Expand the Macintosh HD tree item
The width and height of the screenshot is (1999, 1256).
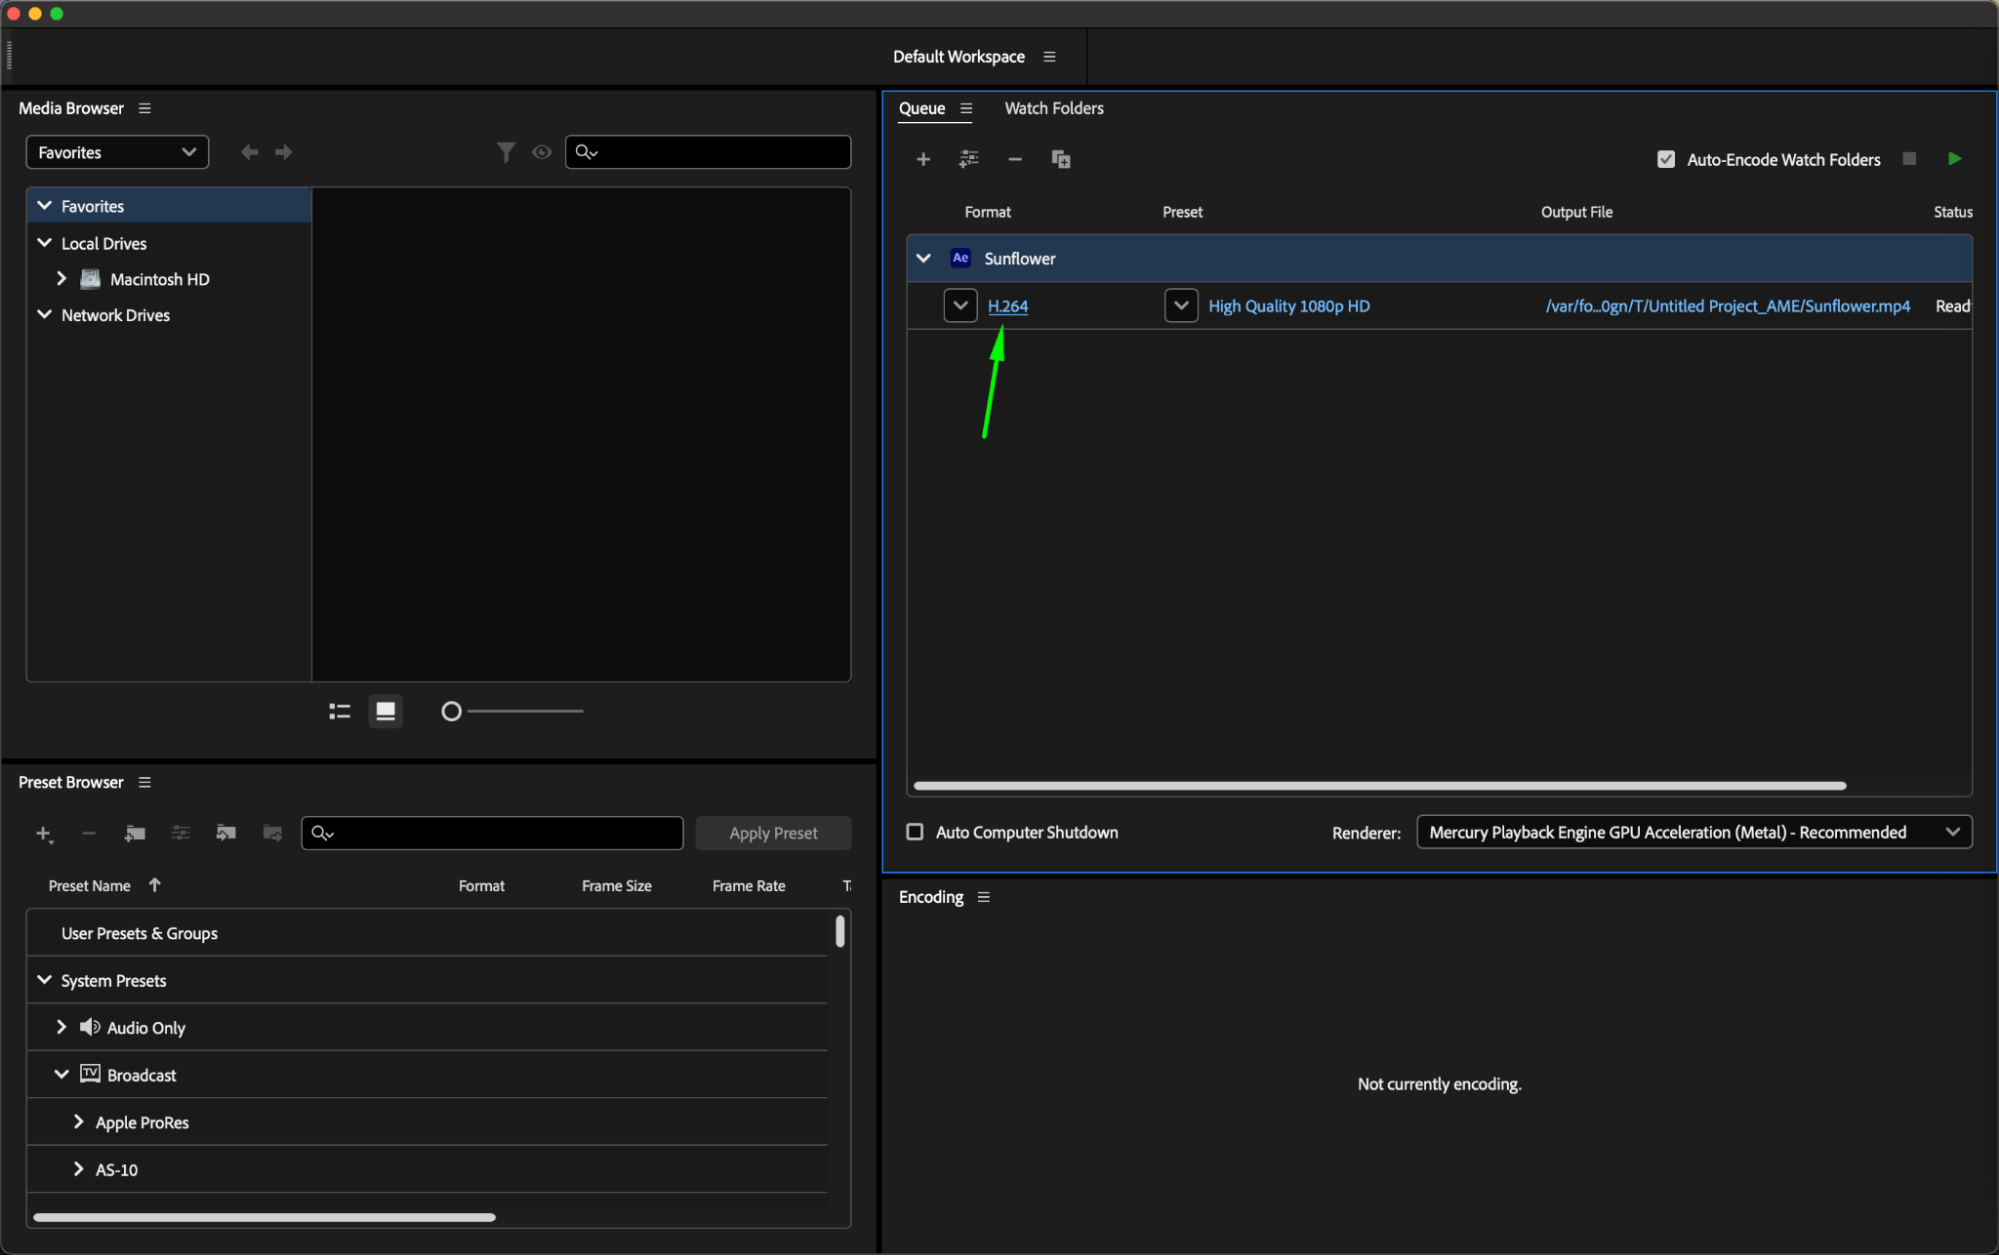point(62,279)
